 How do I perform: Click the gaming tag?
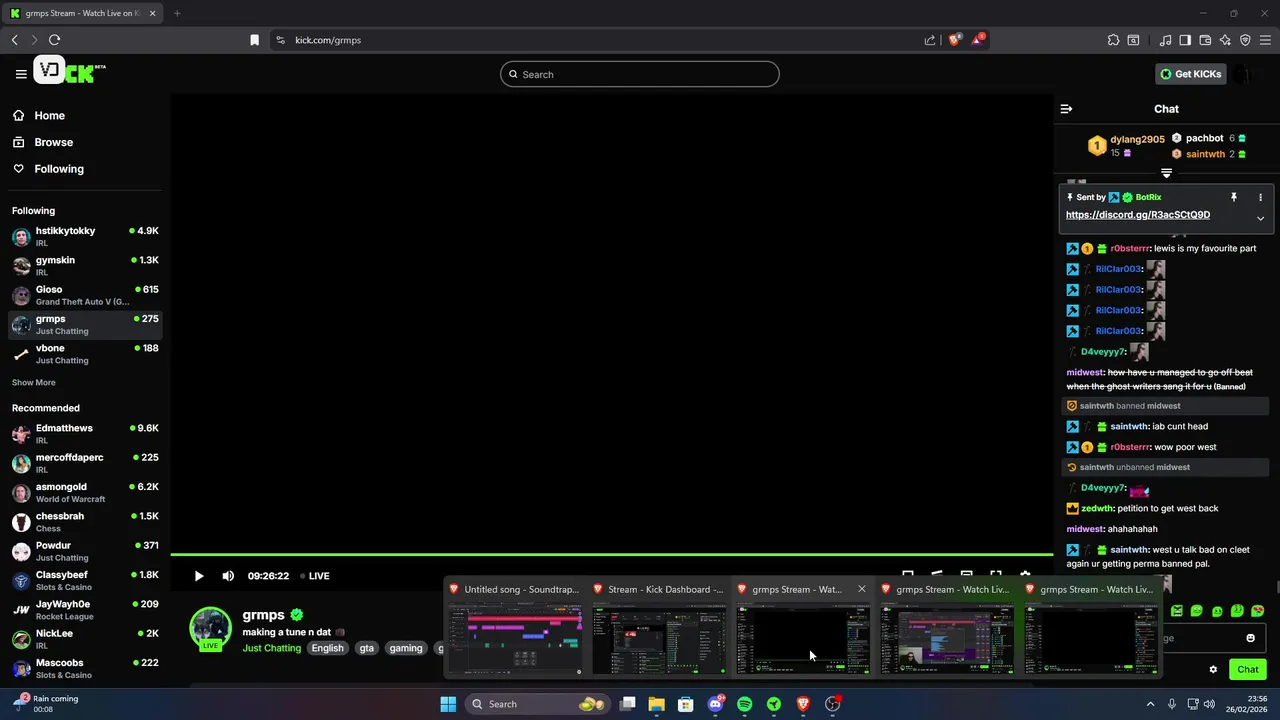click(x=406, y=648)
